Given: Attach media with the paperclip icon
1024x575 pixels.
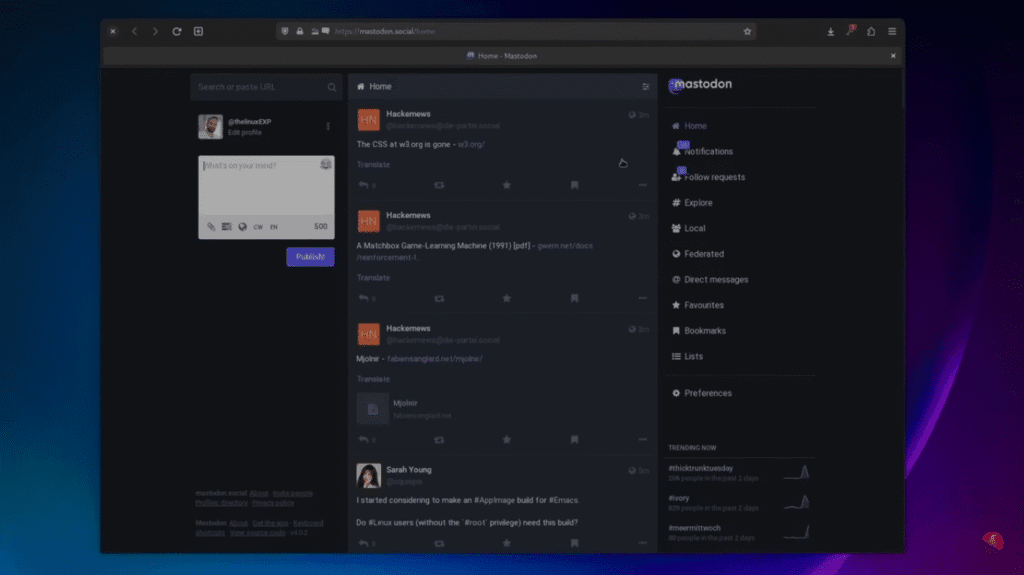Looking at the screenshot, I should [211, 227].
